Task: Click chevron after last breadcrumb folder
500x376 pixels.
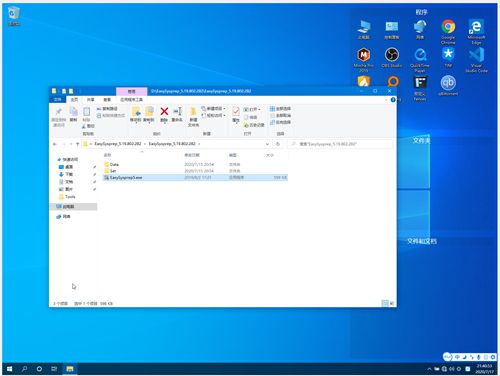Action: click(x=199, y=144)
